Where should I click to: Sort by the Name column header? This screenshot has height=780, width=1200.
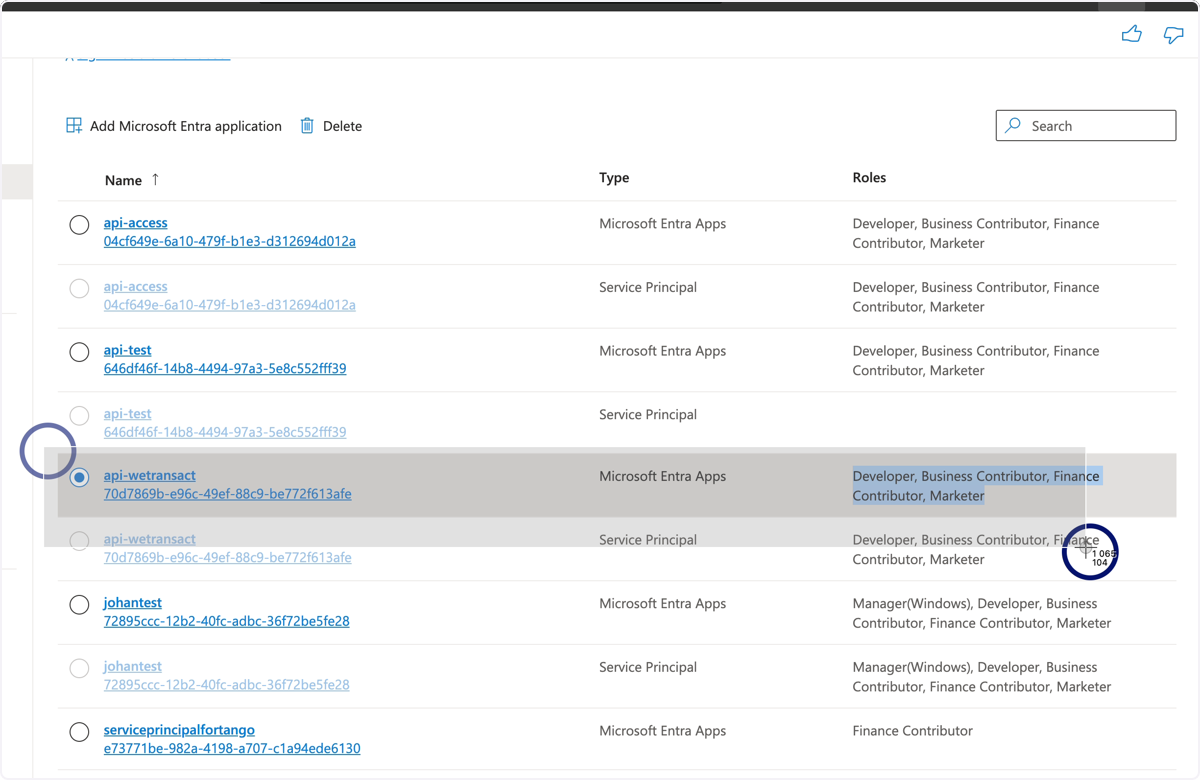click(x=123, y=180)
